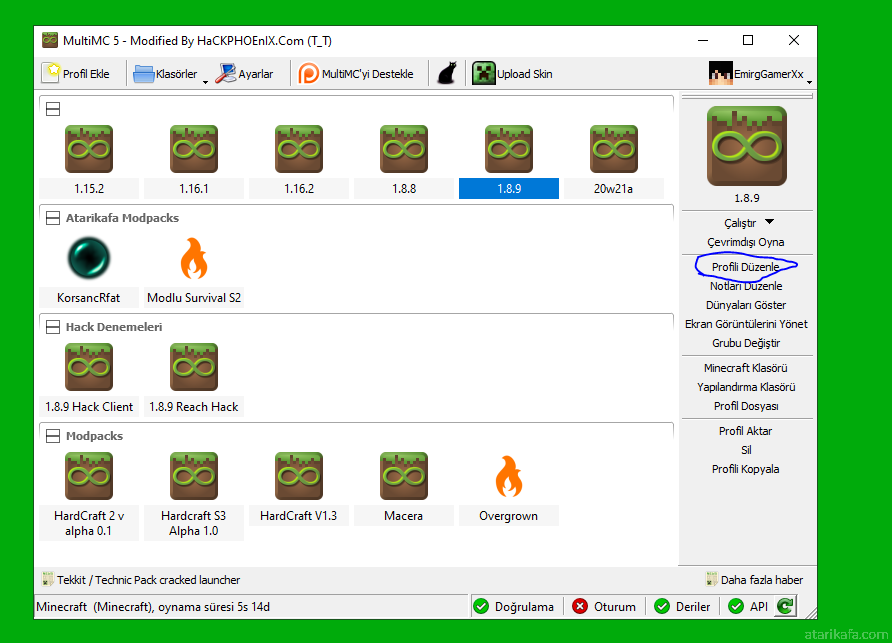892x643 pixels.
Task: Click the Doğrulama status indicator
Action: pos(514,607)
